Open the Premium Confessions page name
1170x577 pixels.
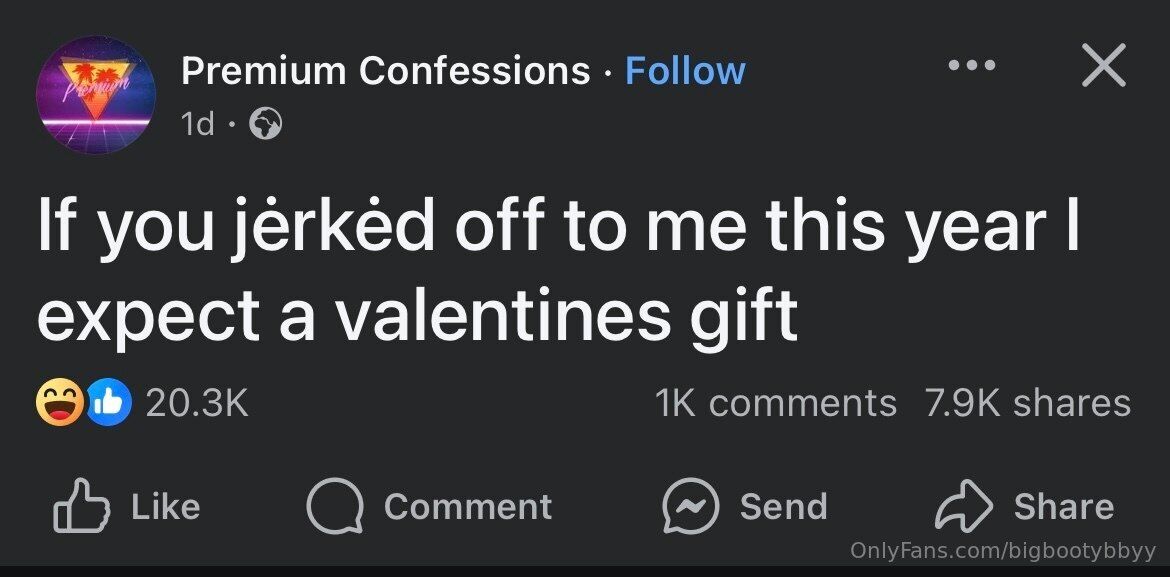[x=385, y=71]
